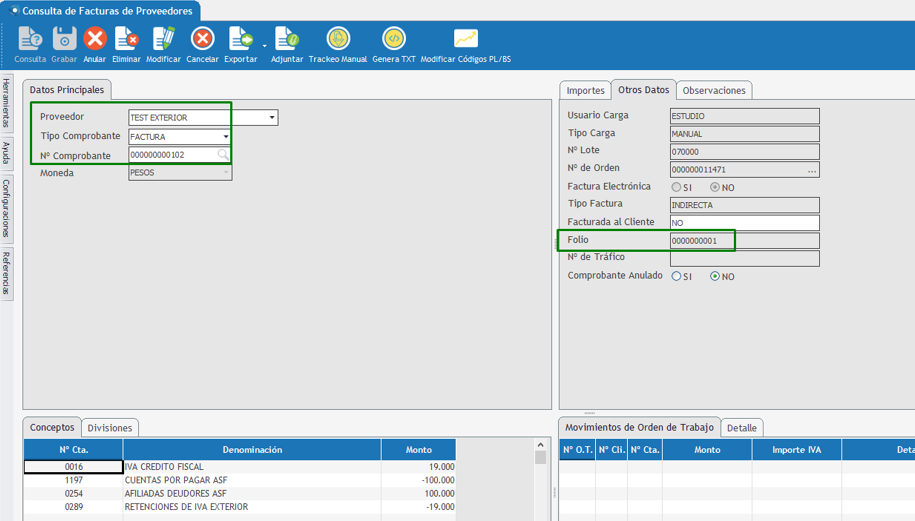Select NO for Factura Electrónica
Viewport: 915px width, 521px height.
(715, 187)
